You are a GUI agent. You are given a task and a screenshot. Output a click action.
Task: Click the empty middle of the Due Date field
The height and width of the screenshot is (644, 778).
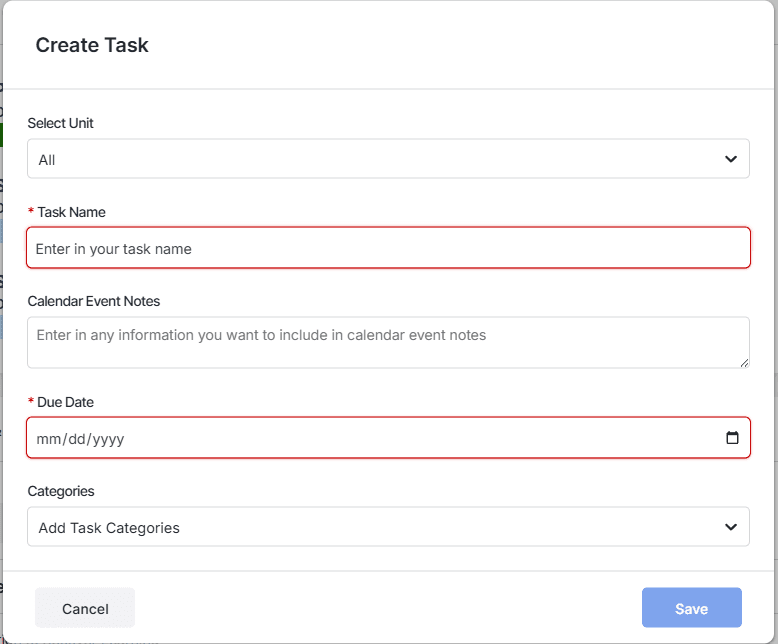tap(422, 438)
